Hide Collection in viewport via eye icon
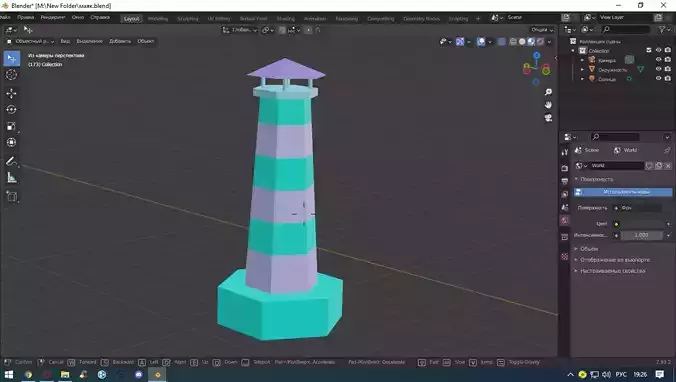This screenshot has height=382, width=676. 658,50
